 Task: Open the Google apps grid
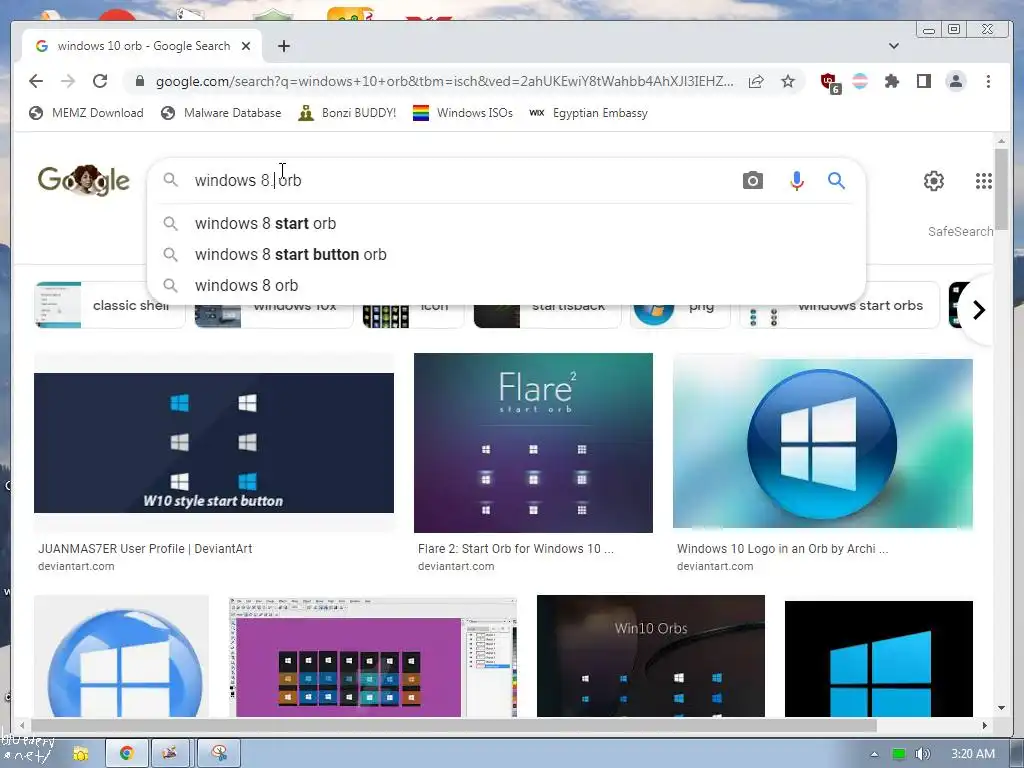(984, 181)
